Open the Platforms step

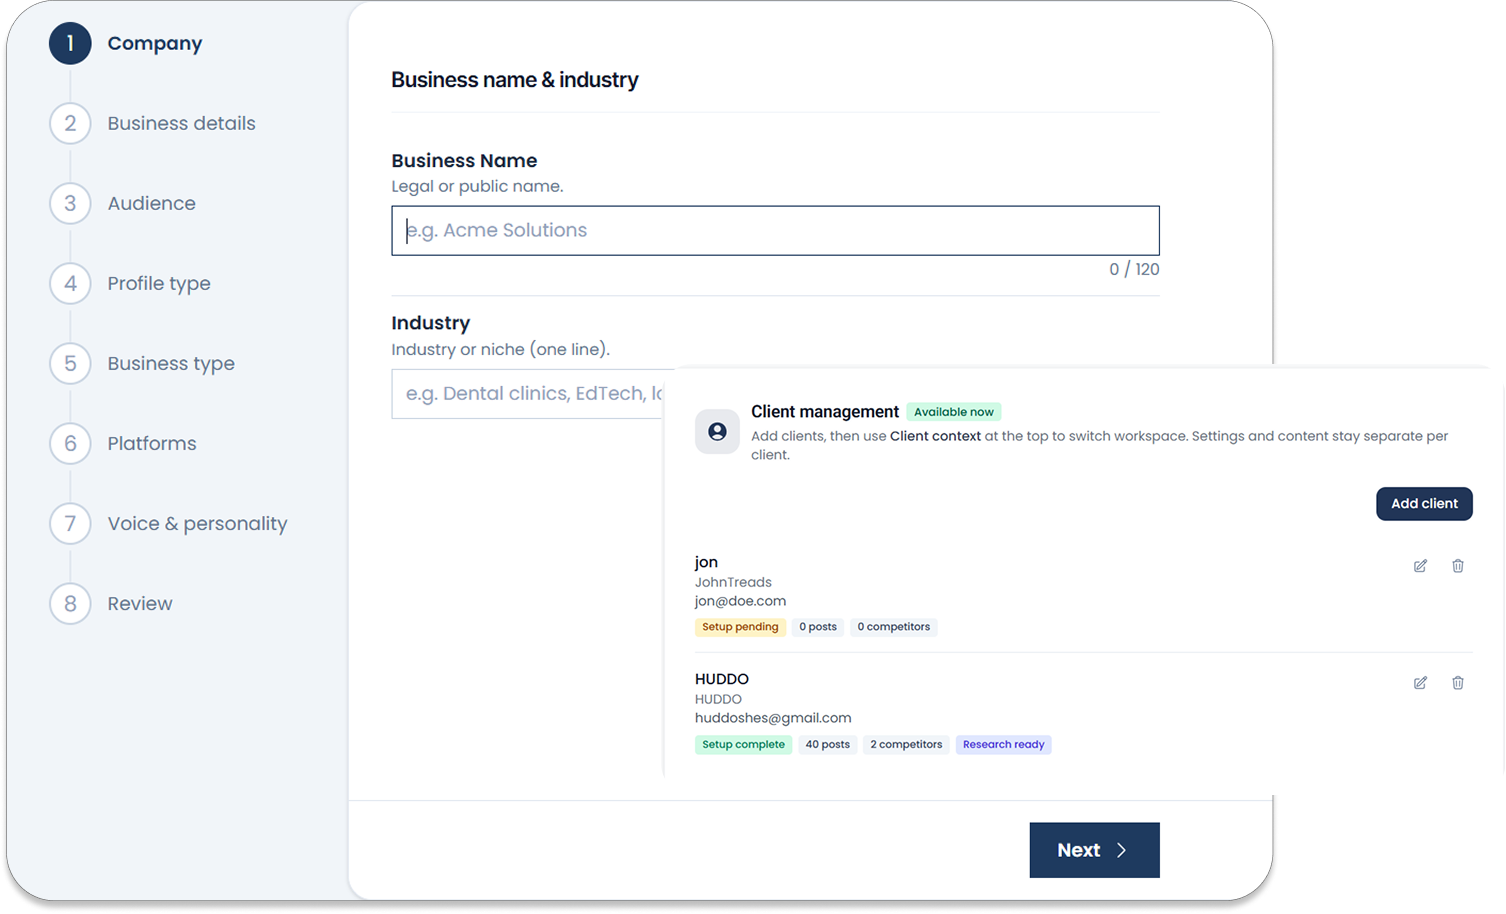152,443
